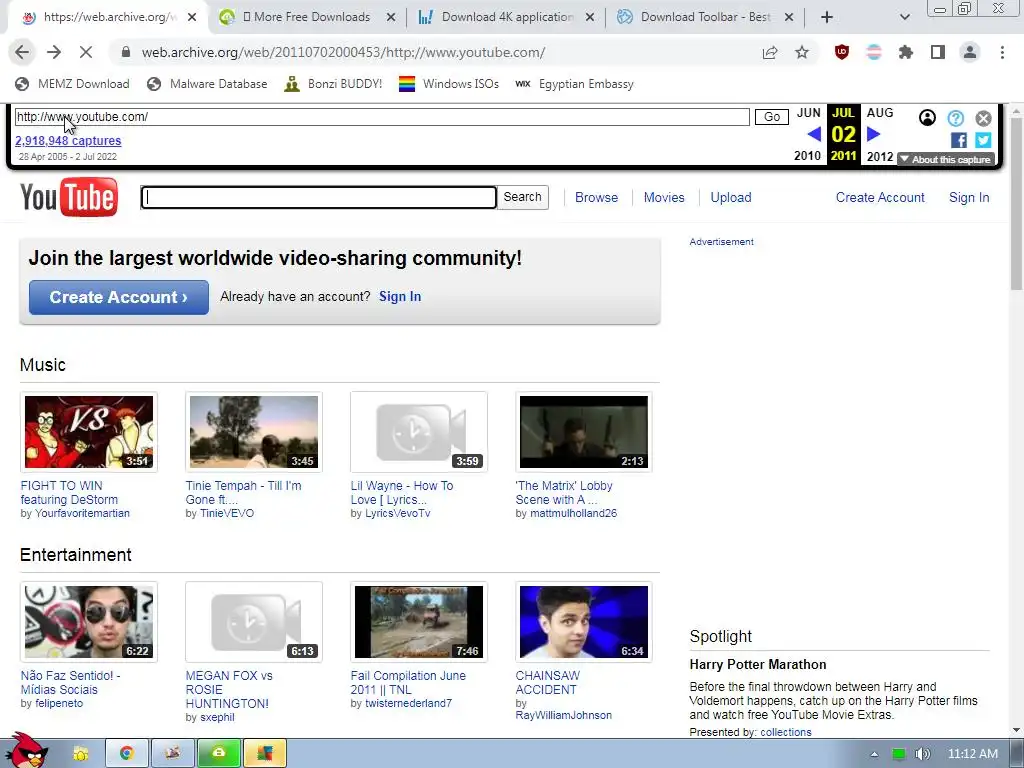Bookmark this page with the star icon

[x=802, y=52]
